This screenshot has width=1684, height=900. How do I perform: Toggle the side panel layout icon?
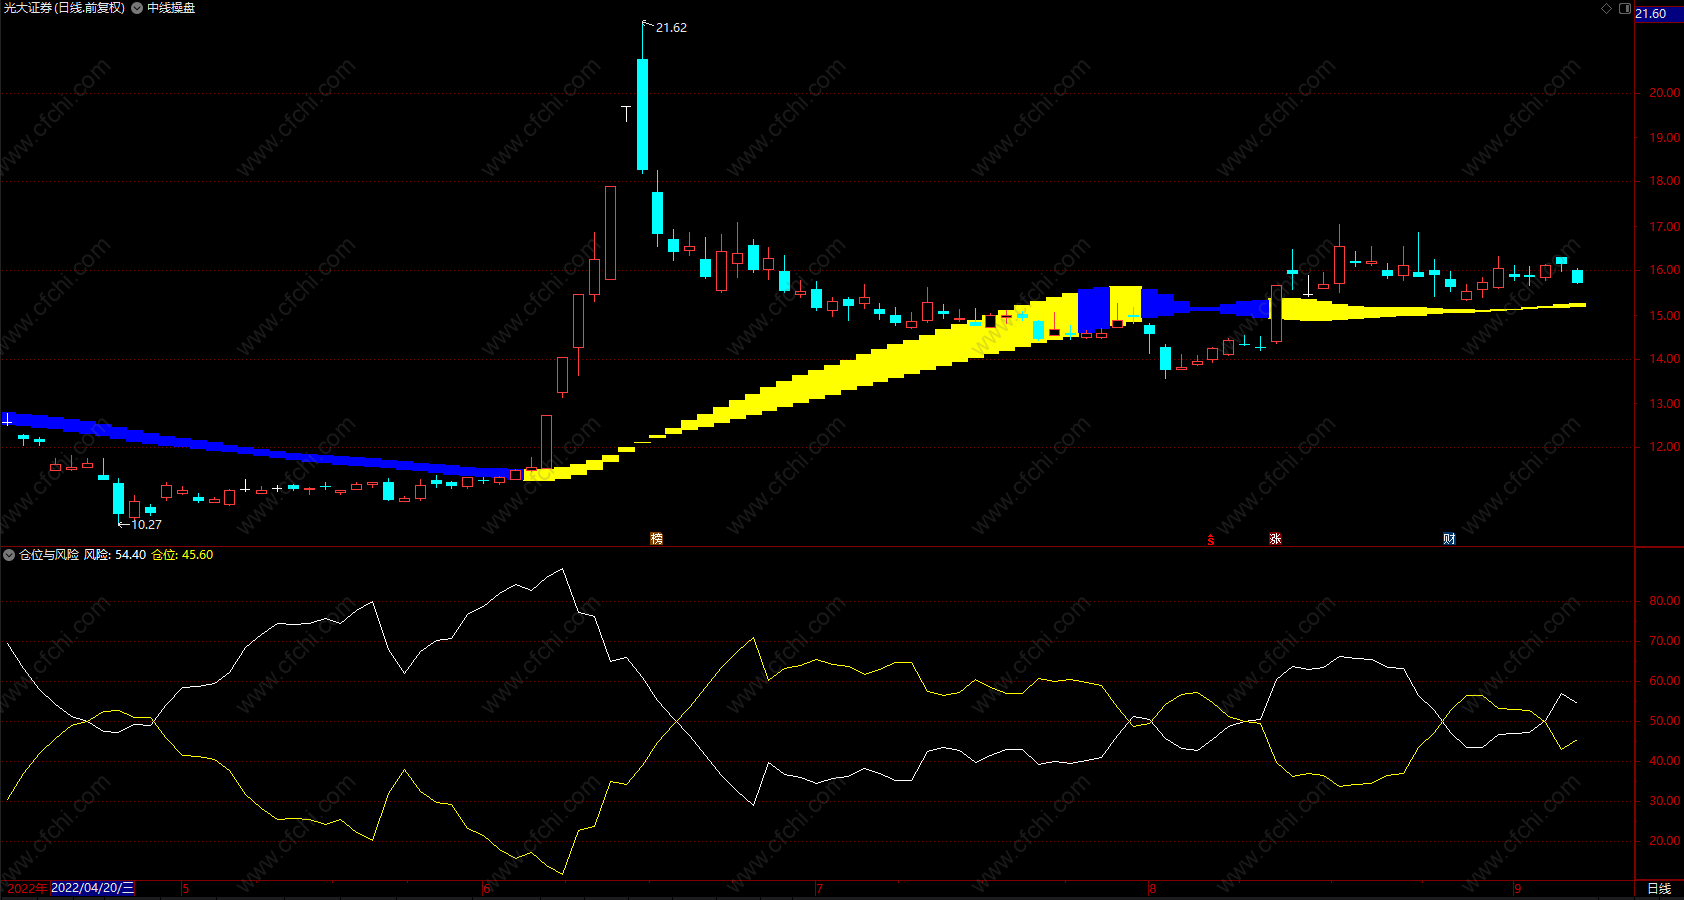(1624, 8)
